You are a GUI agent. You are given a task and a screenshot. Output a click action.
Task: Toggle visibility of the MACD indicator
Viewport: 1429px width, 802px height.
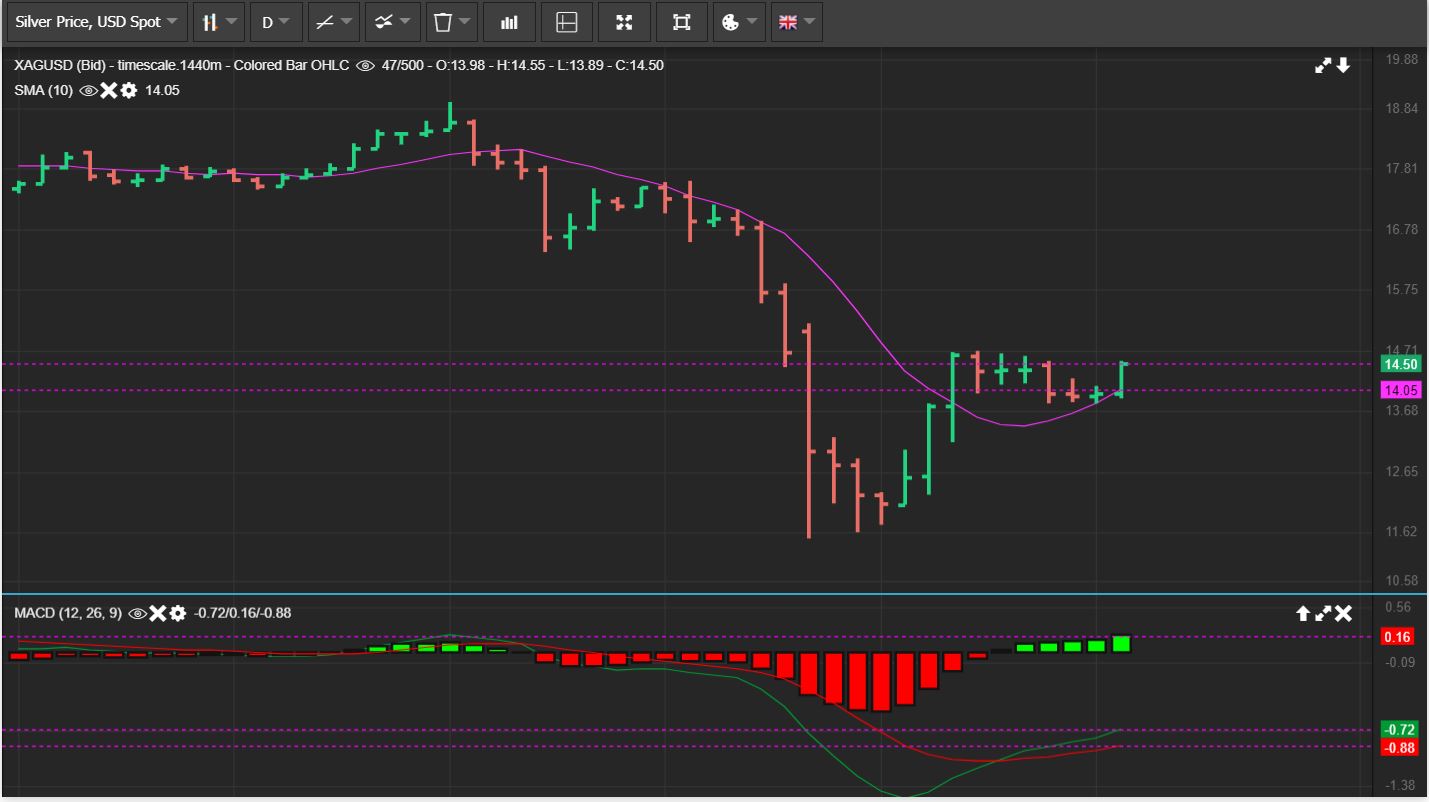pyautogui.click(x=138, y=613)
